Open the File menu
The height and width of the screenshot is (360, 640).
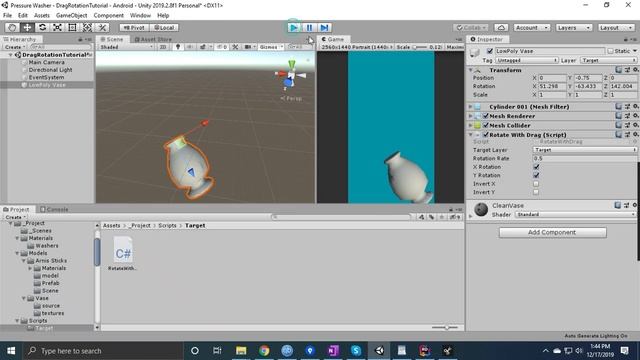[7, 16]
